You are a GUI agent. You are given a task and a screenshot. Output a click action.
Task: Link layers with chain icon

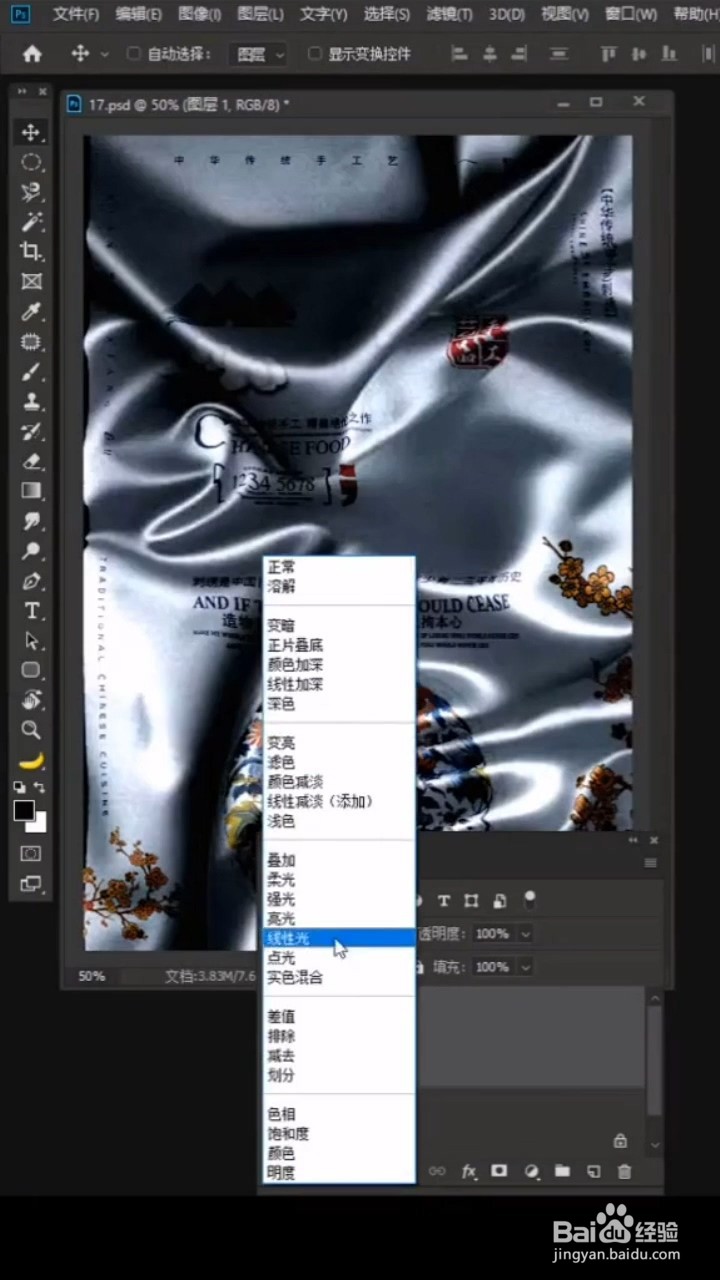click(437, 1171)
